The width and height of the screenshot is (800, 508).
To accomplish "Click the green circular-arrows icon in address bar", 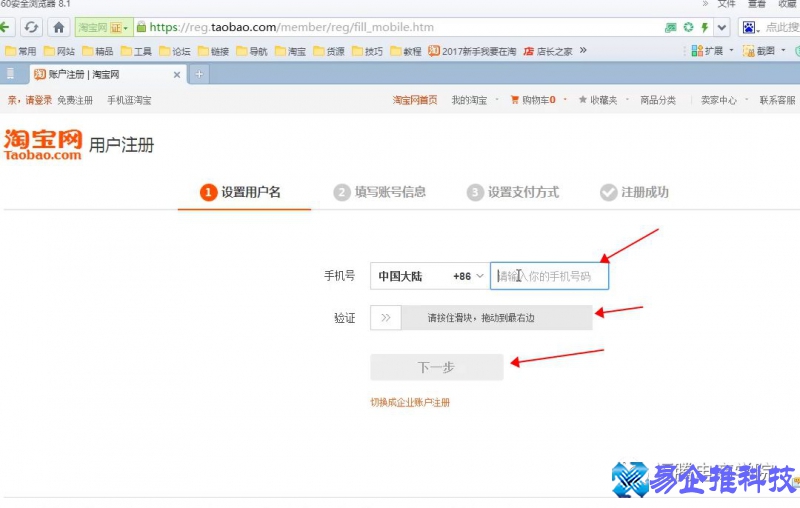I will point(688,28).
